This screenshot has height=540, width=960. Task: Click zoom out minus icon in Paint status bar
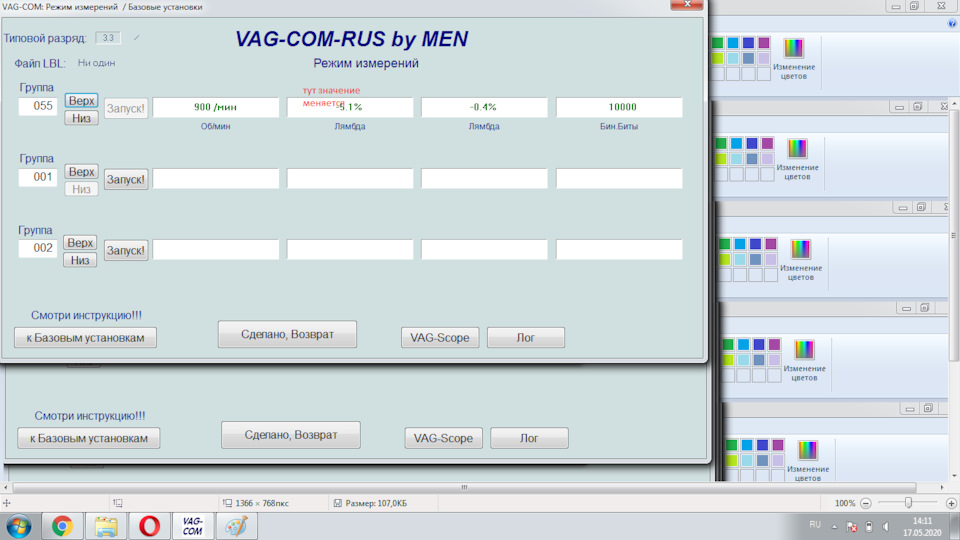[x=866, y=503]
